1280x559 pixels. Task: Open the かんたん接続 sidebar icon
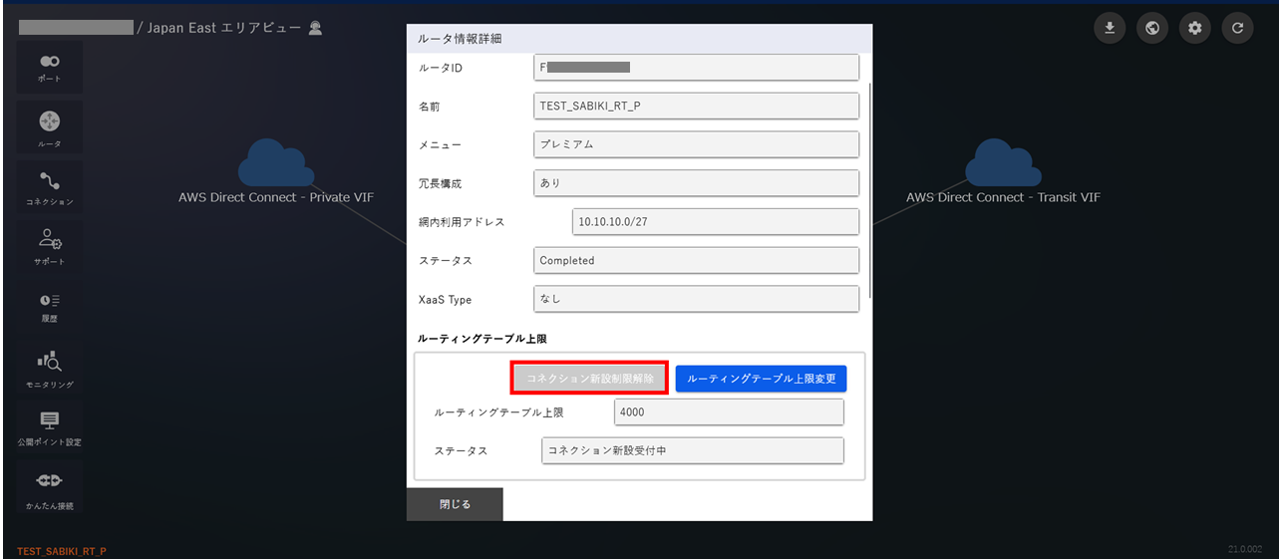tap(49, 487)
